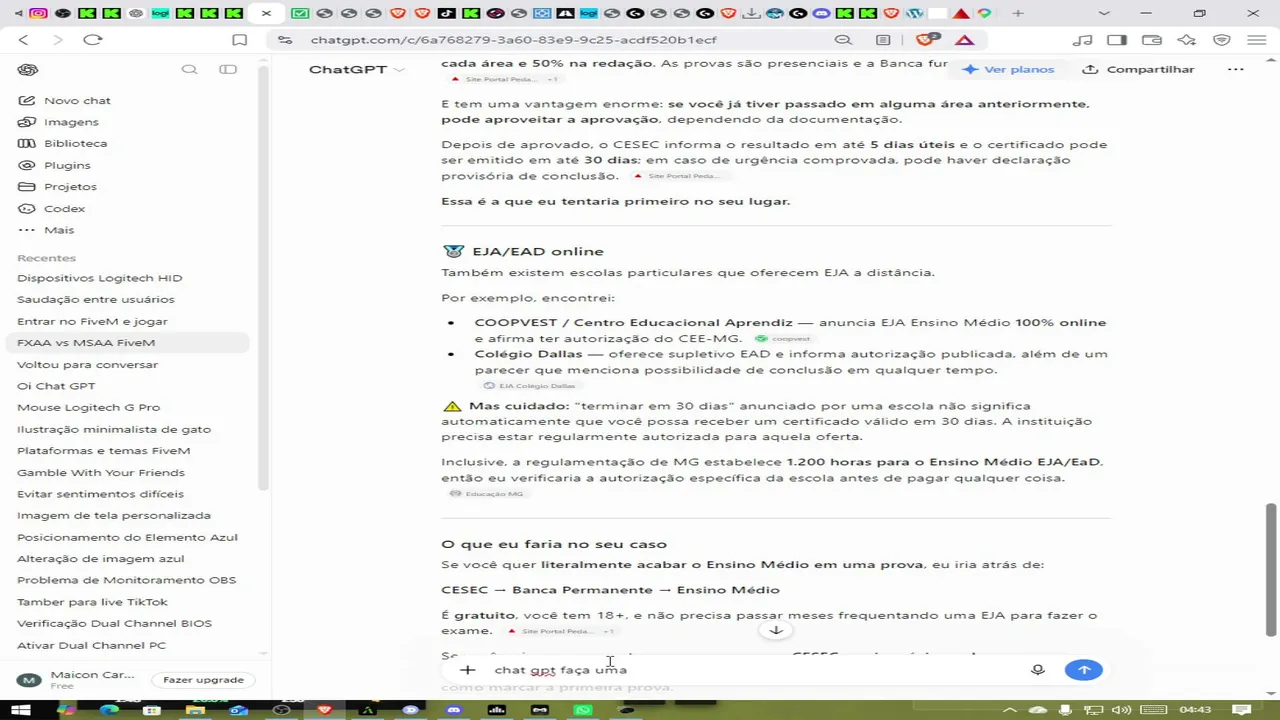Open the Leo AI sparkle icon
Screen dimensions: 1280x720
tap(1187, 40)
